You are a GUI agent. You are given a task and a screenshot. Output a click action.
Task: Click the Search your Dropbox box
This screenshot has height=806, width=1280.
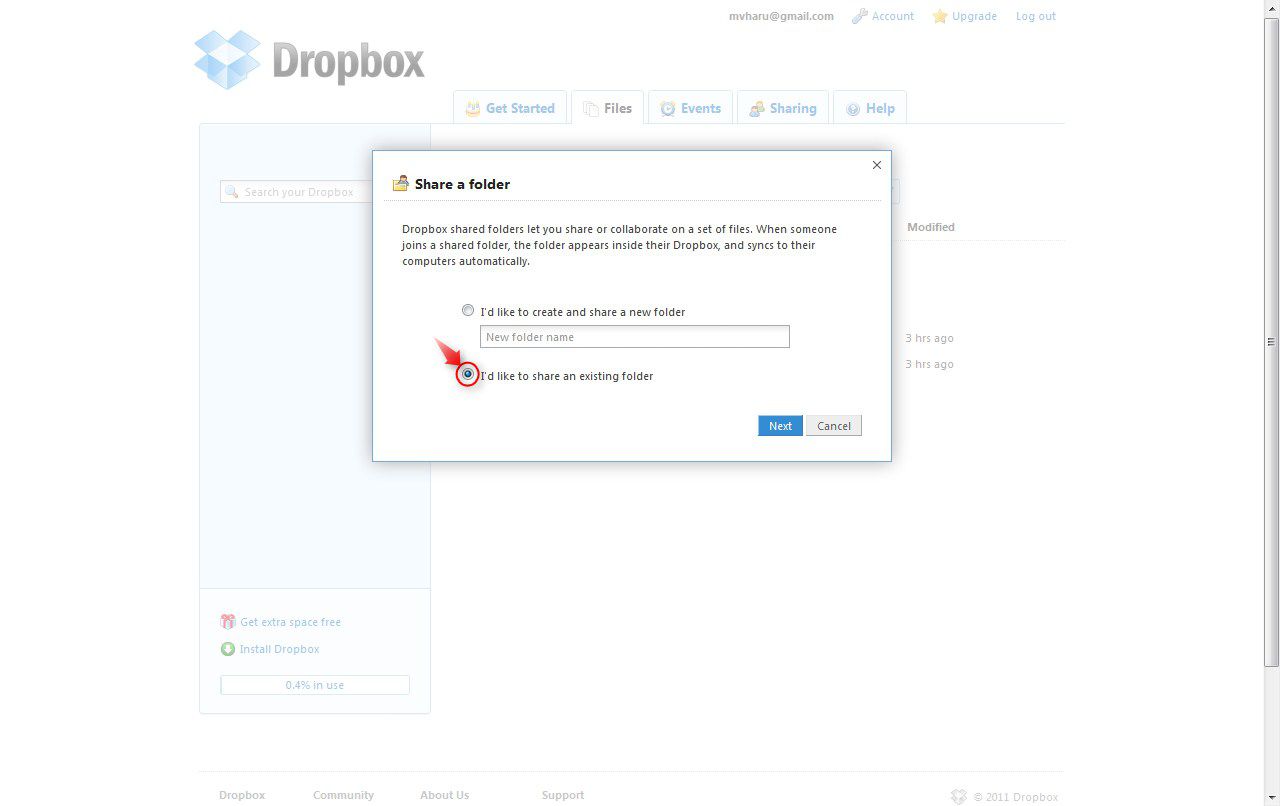298,192
